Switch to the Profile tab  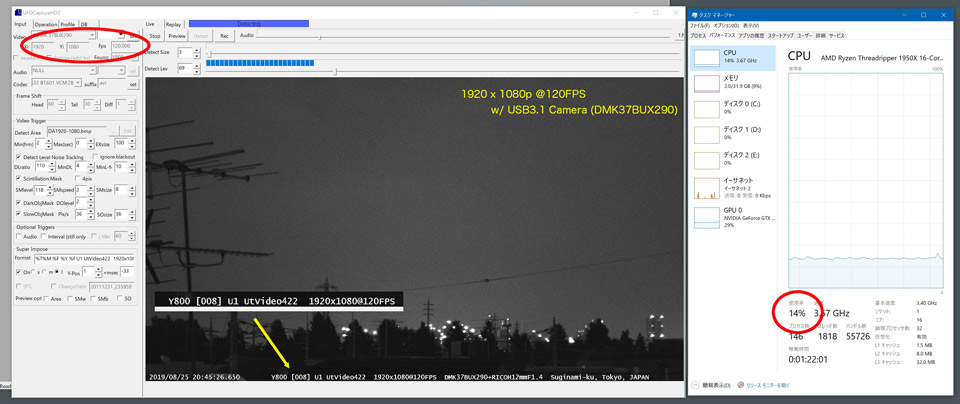pyautogui.click(x=67, y=24)
